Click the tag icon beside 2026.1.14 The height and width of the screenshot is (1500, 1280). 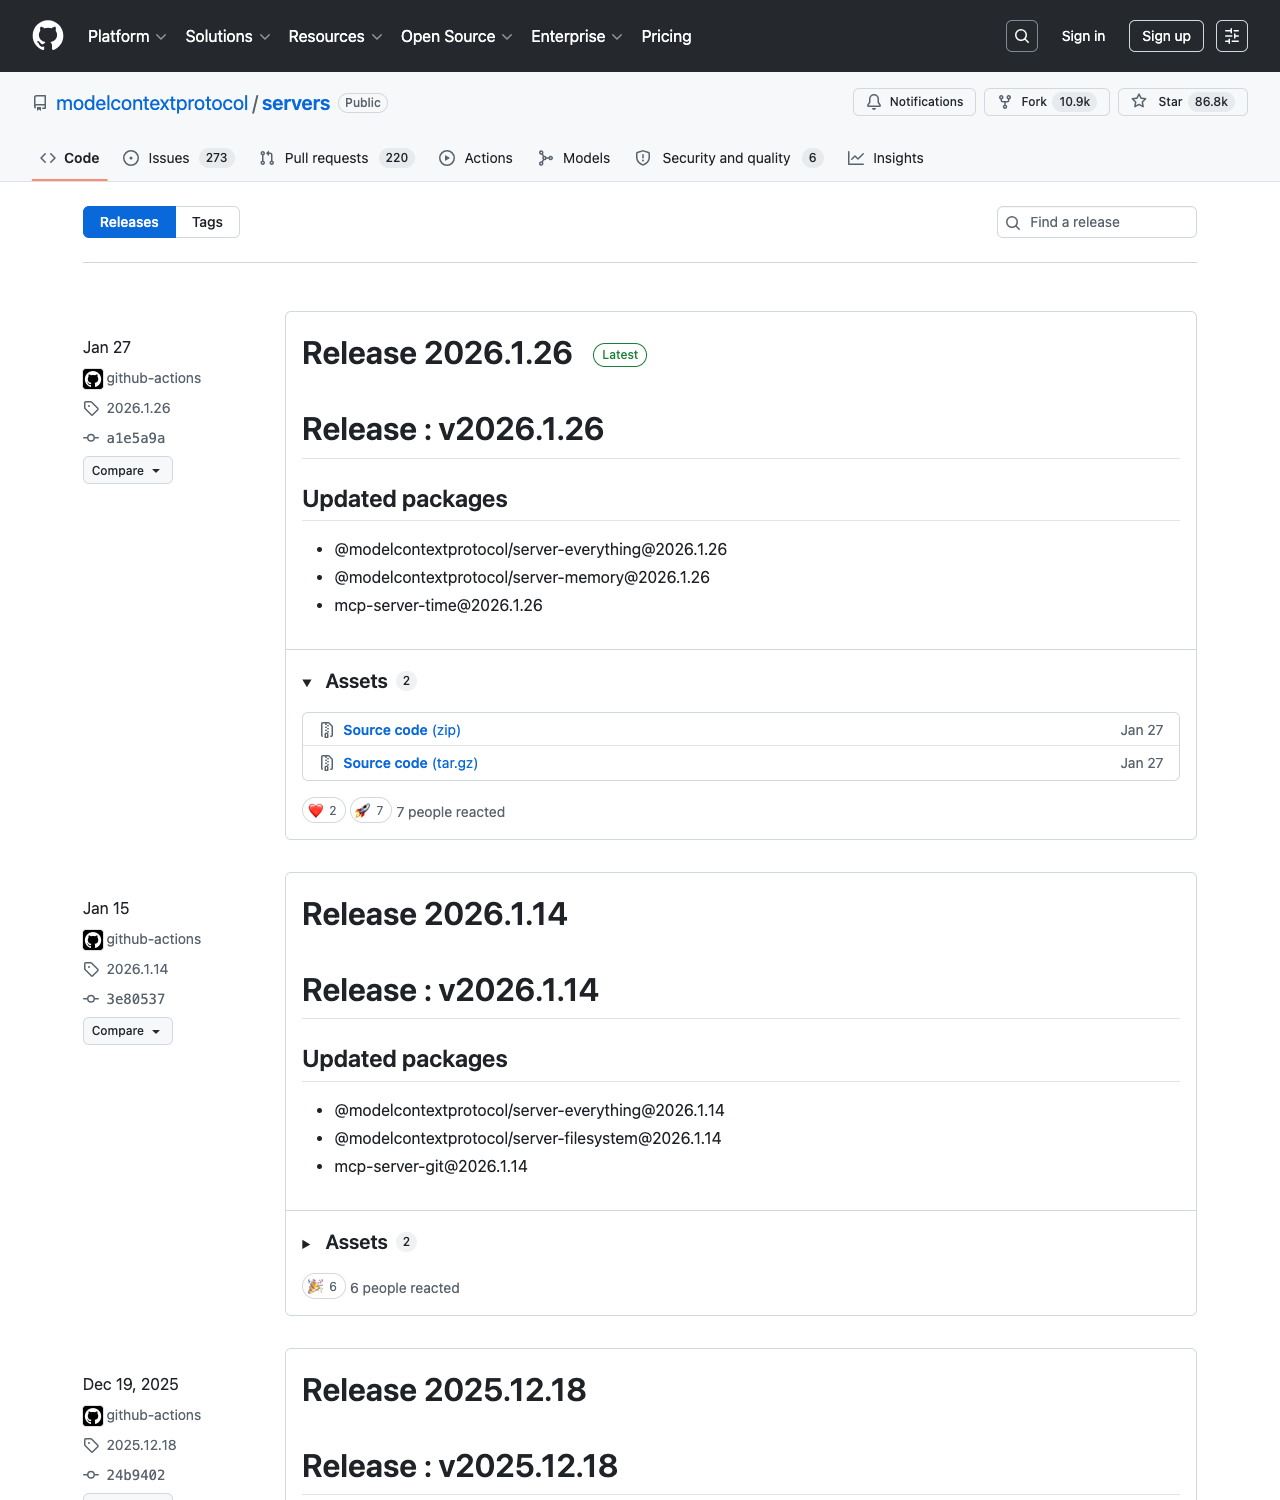point(91,969)
